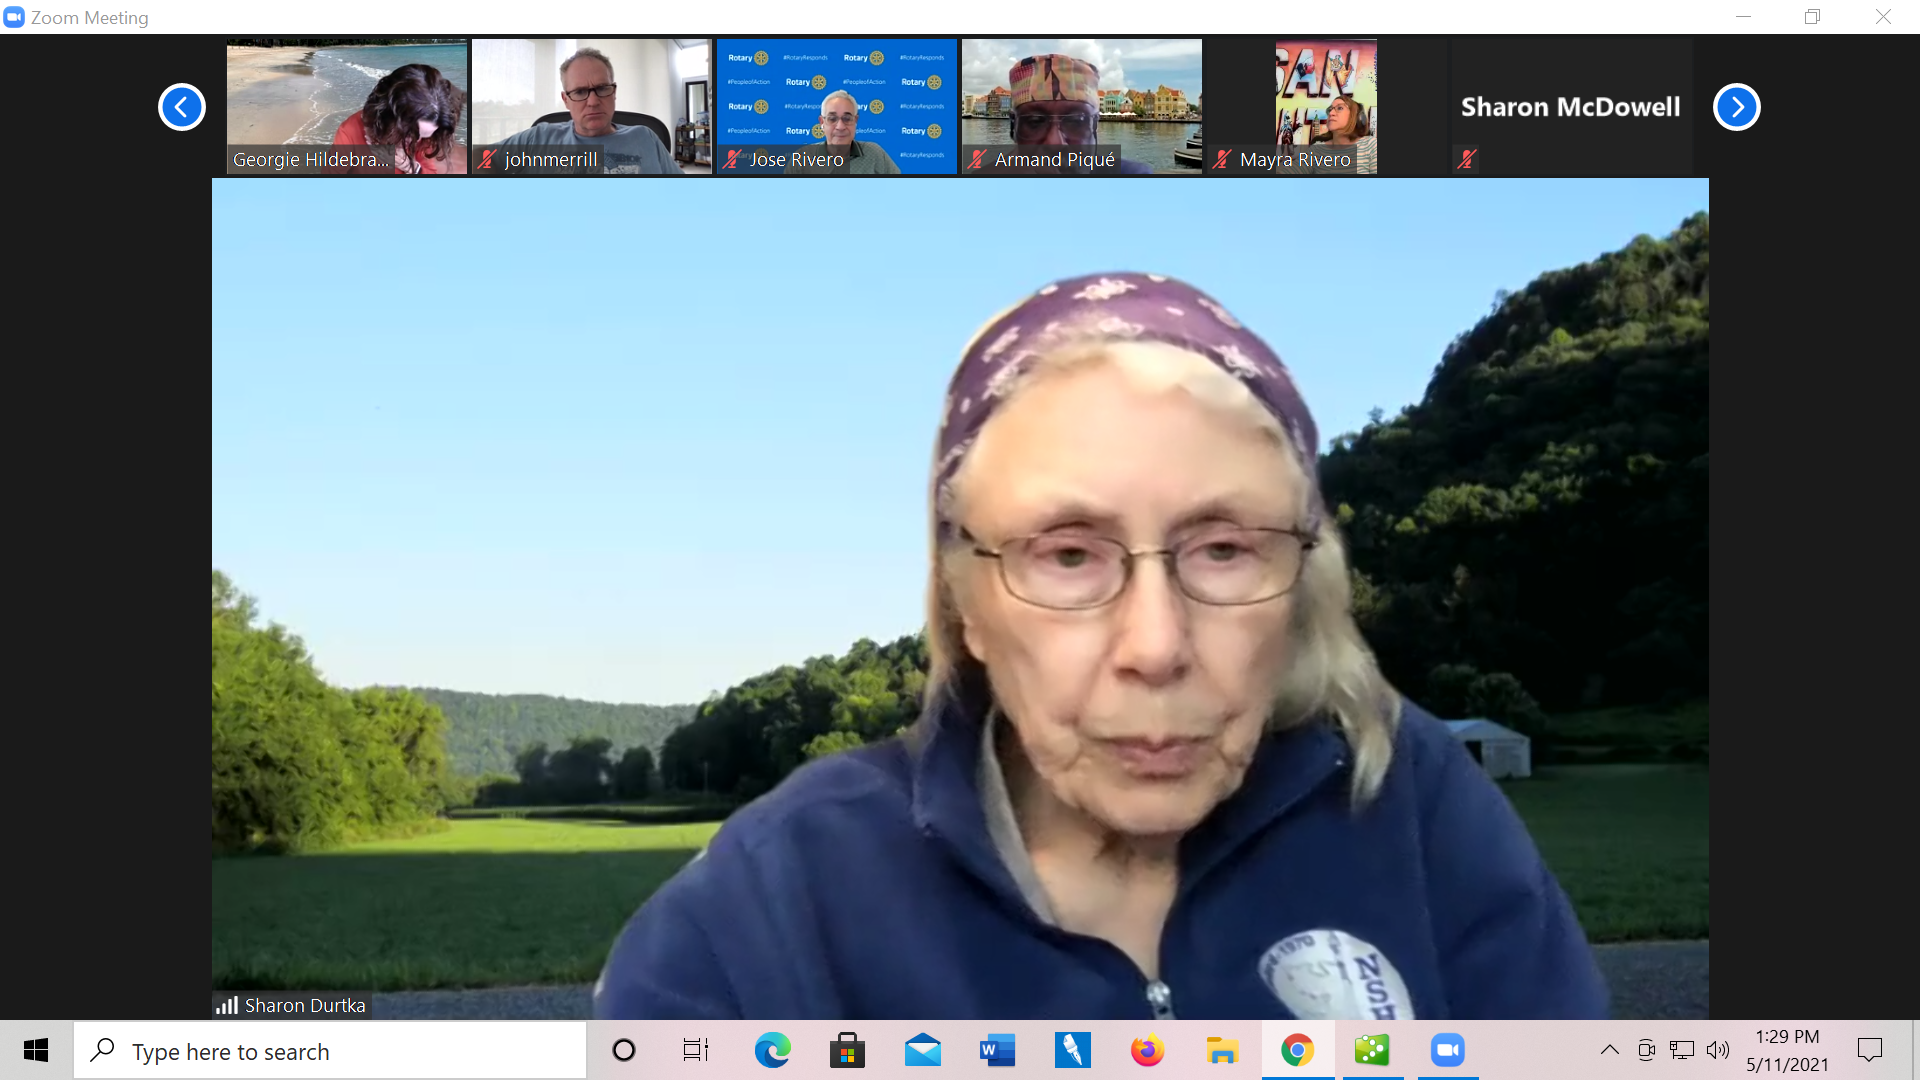Open Google Chrome from the taskbar

pyautogui.click(x=1297, y=1050)
